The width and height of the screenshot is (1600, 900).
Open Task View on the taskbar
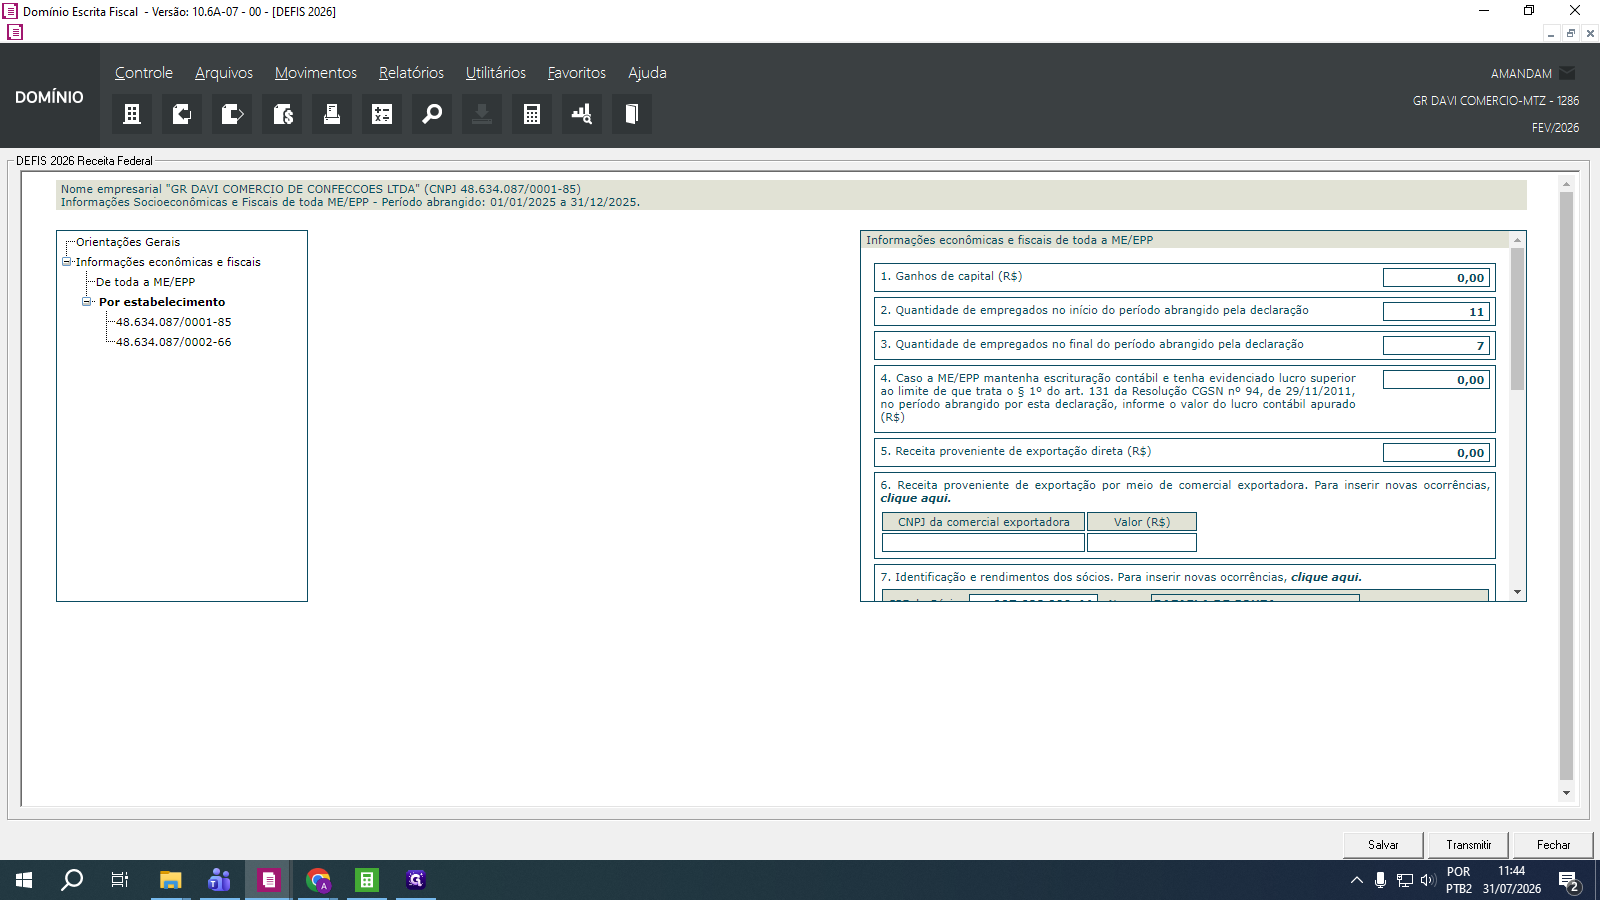pyautogui.click(x=120, y=880)
